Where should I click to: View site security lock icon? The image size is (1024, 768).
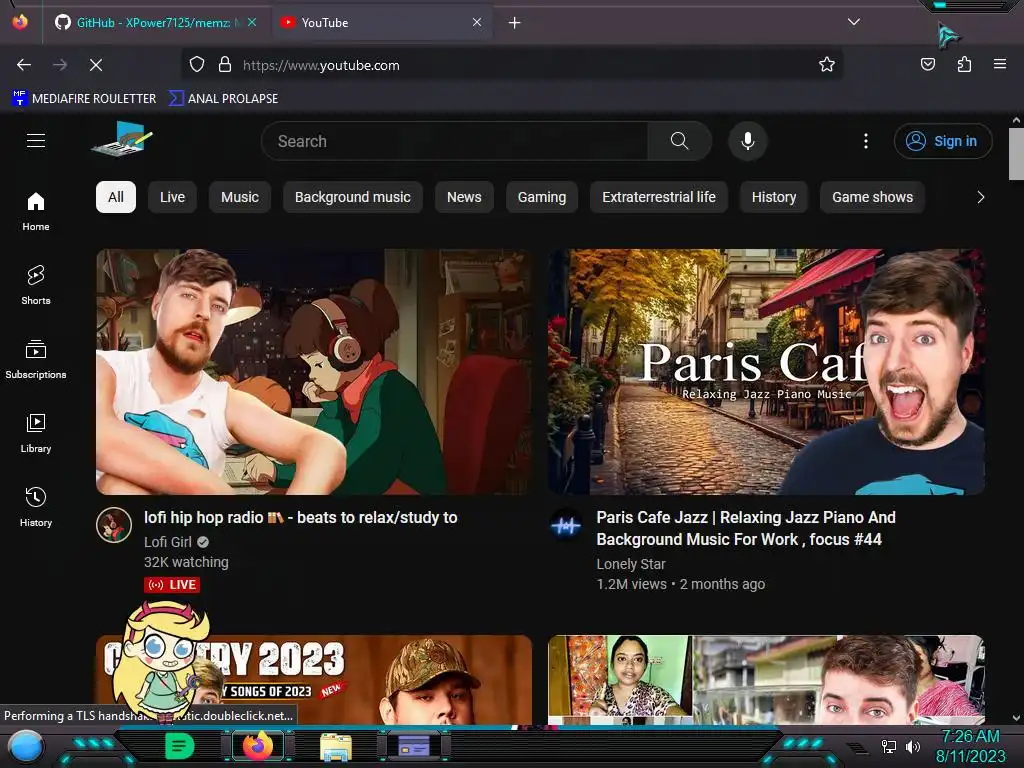coord(225,65)
